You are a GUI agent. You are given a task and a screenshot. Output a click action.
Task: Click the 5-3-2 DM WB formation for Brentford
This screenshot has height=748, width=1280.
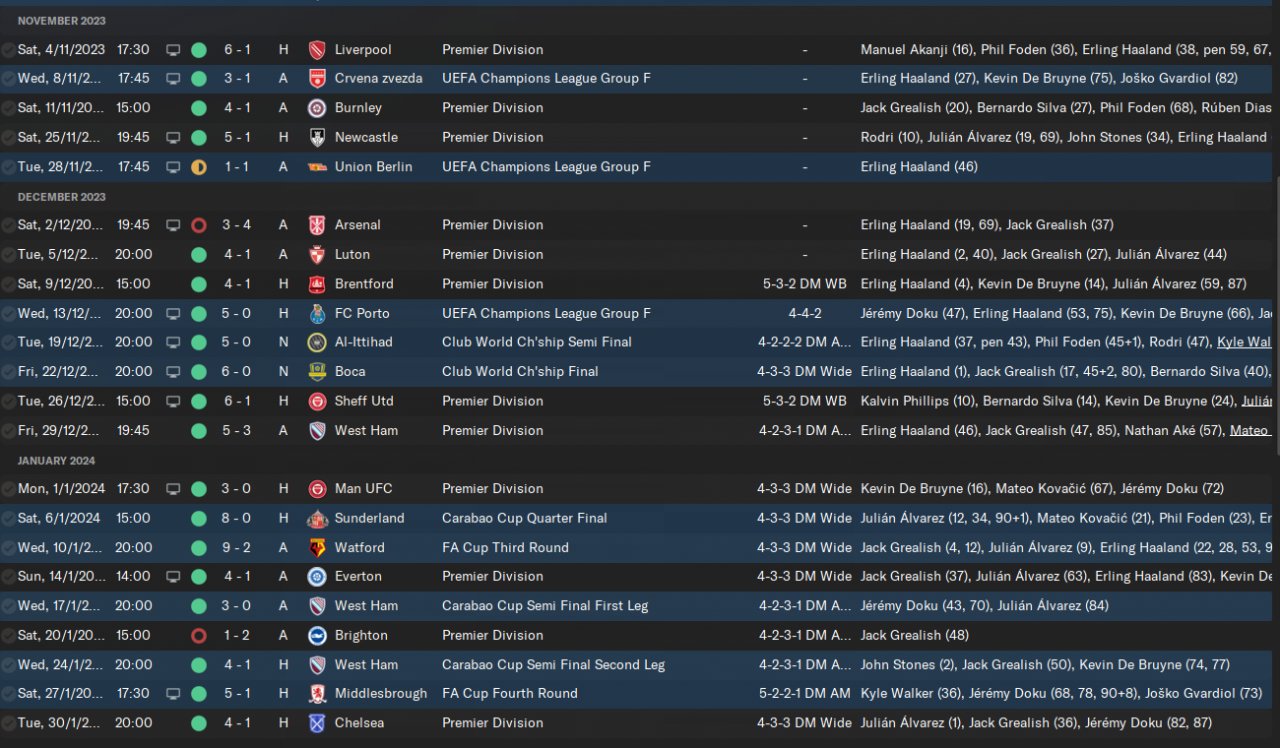click(x=805, y=284)
